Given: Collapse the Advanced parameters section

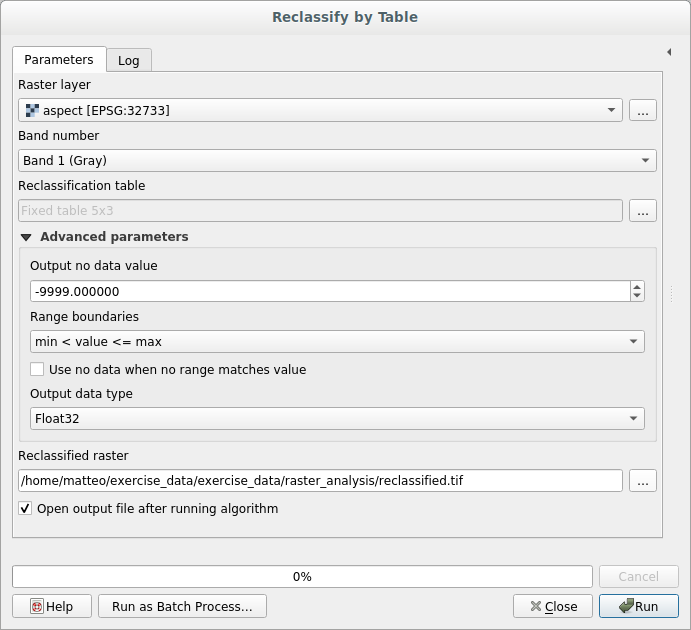Looking at the screenshot, I should pos(25,237).
